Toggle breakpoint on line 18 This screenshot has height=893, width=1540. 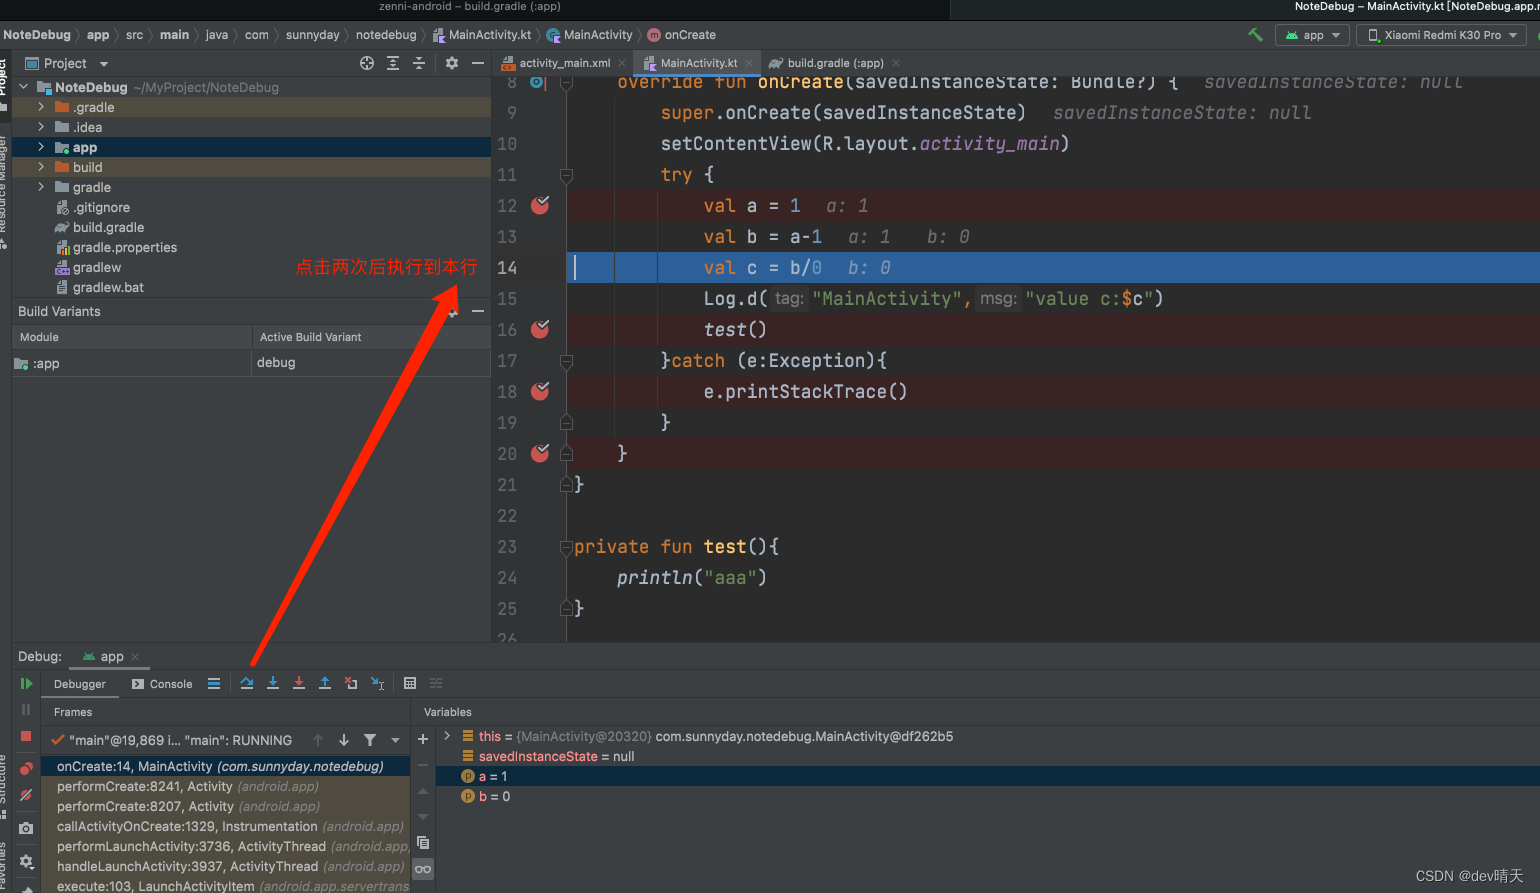coord(540,391)
